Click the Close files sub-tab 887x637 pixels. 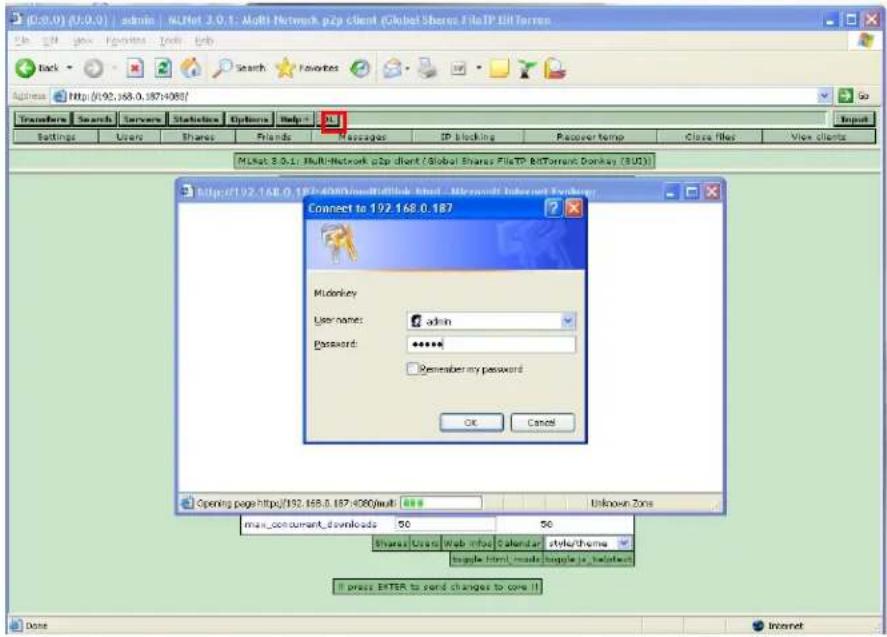click(x=710, y=137)
